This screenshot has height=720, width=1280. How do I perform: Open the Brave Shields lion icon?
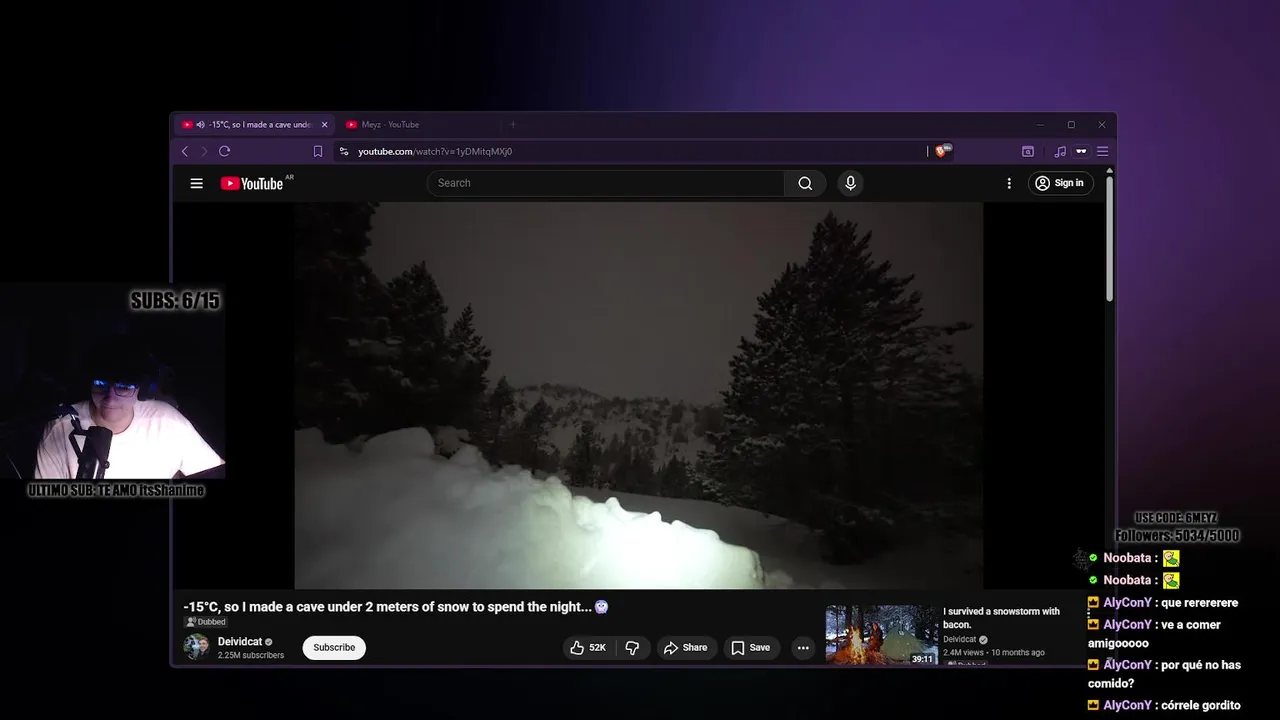tap(941, 151)
